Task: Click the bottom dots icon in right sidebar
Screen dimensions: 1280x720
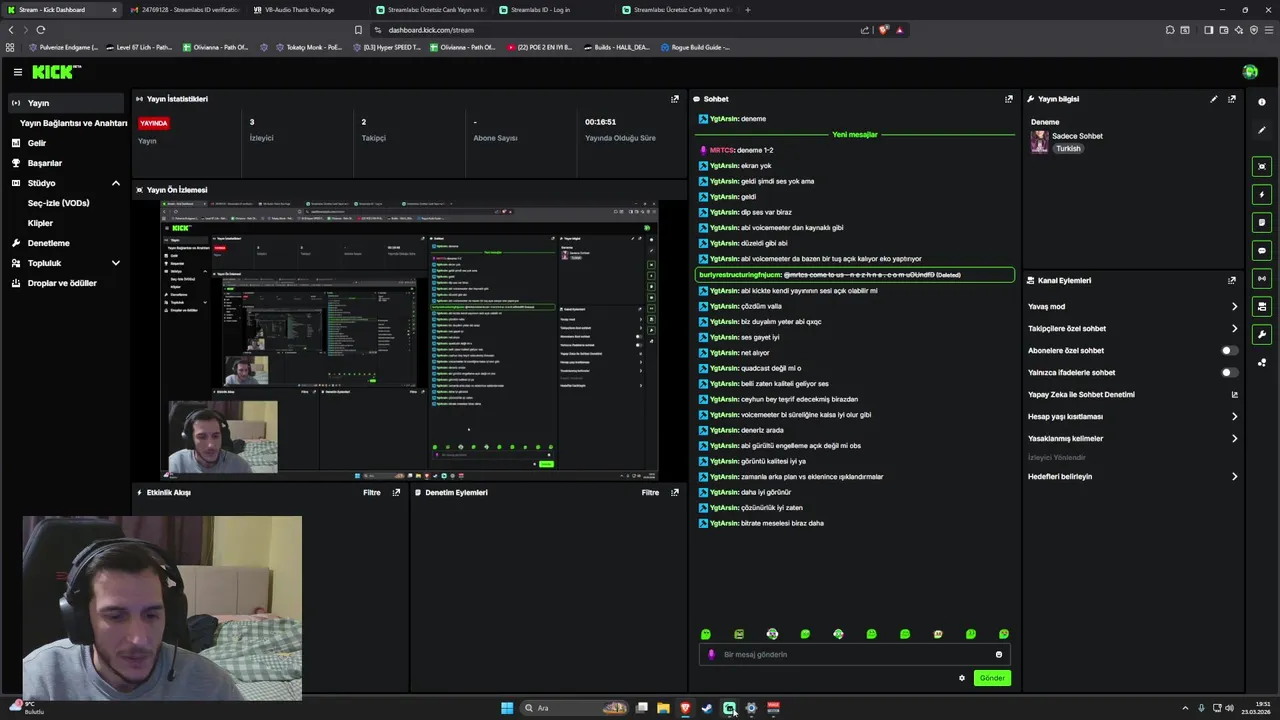Action: pyautogui.click(x=1262, y=363)
